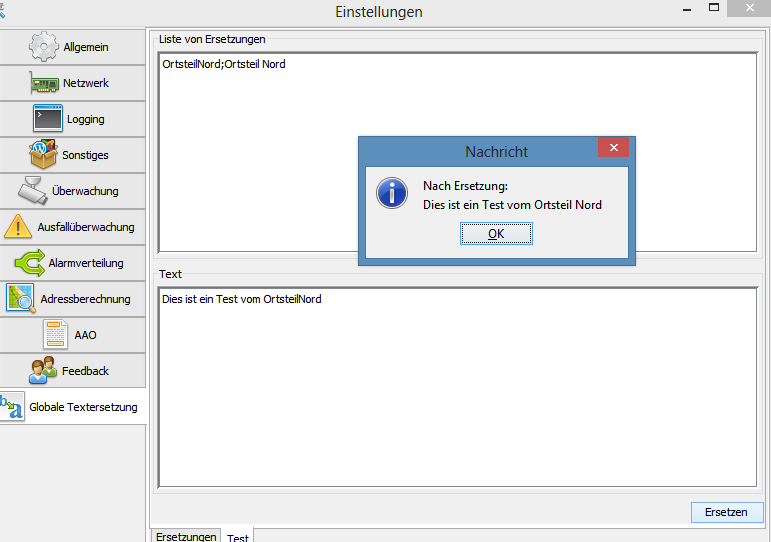Select the Test tab
This screenshot has width=771, height=542.
238,537
